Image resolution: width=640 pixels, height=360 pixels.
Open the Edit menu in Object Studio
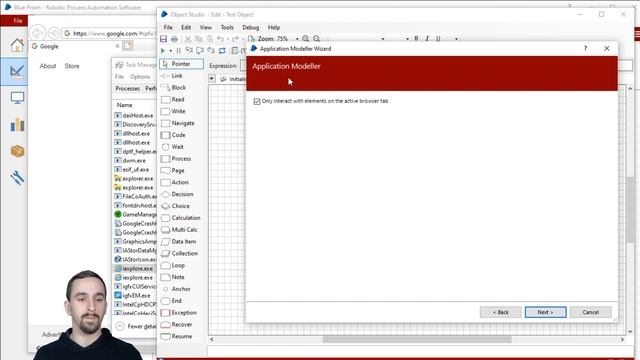pos(186,27)
